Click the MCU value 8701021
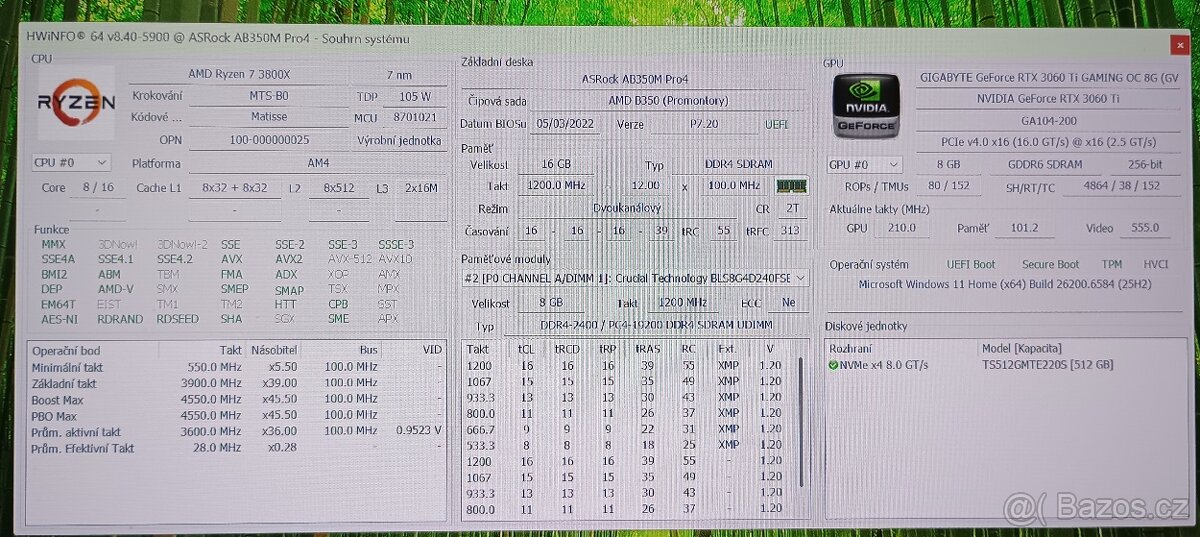The width and height of the screenshot is (1200, 537). (x=414, y=119)
